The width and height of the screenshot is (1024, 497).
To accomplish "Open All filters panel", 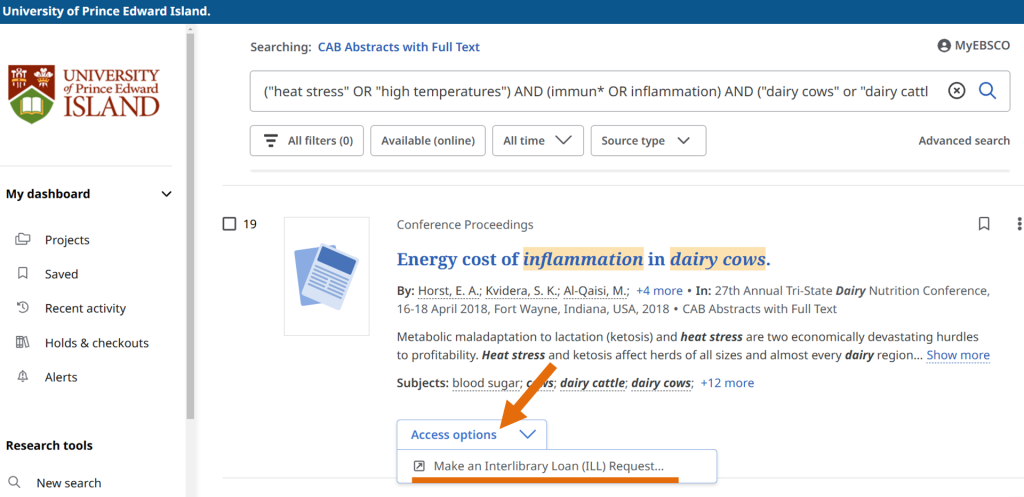I will (307, 141).
